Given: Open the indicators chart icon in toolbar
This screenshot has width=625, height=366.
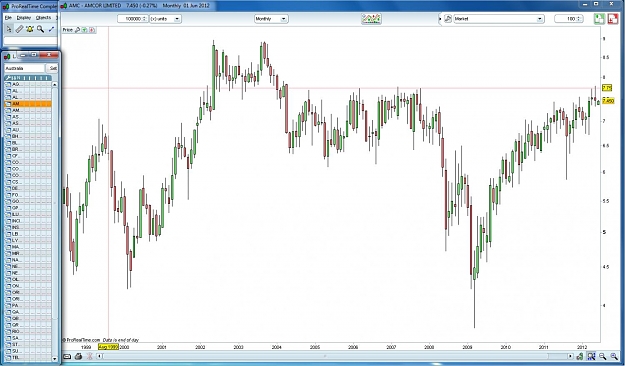Looking at the screenshot, I should click(371, 19).
